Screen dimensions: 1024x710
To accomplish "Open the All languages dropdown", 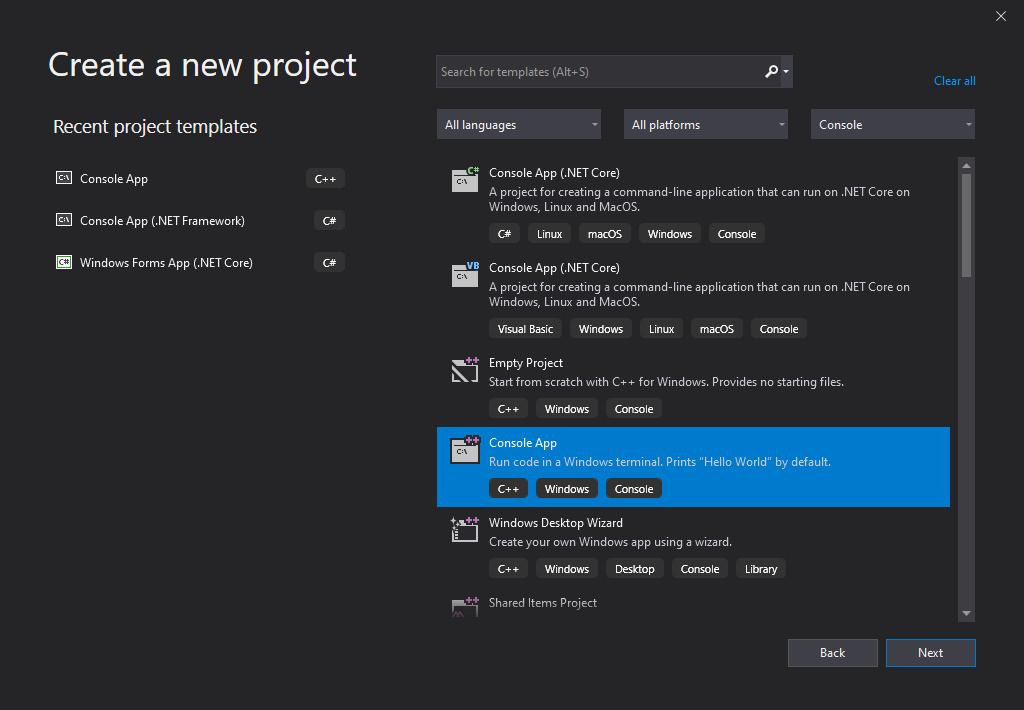I will coord(519,125).
